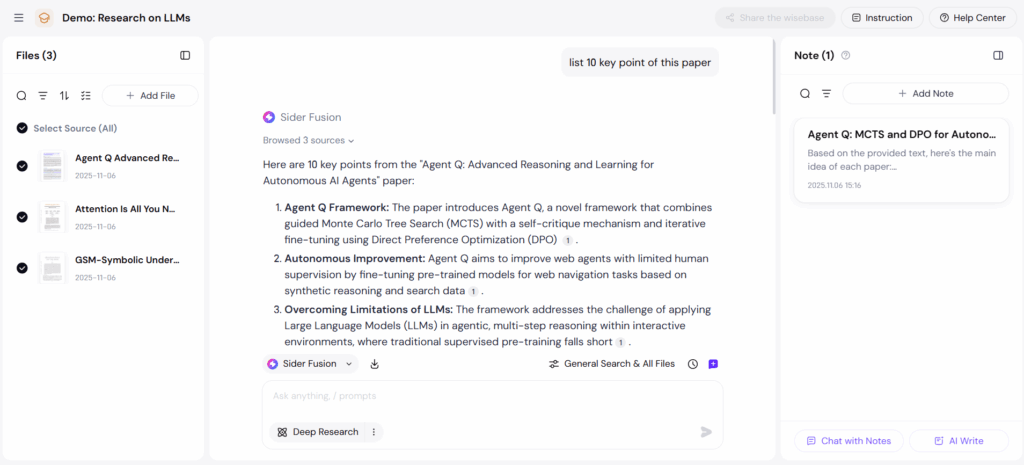Image resolution: width=1024 pixels, height=465 pixels.
Task: Open GSM-Symbolic file thumbnail
Action: point(52,268)
